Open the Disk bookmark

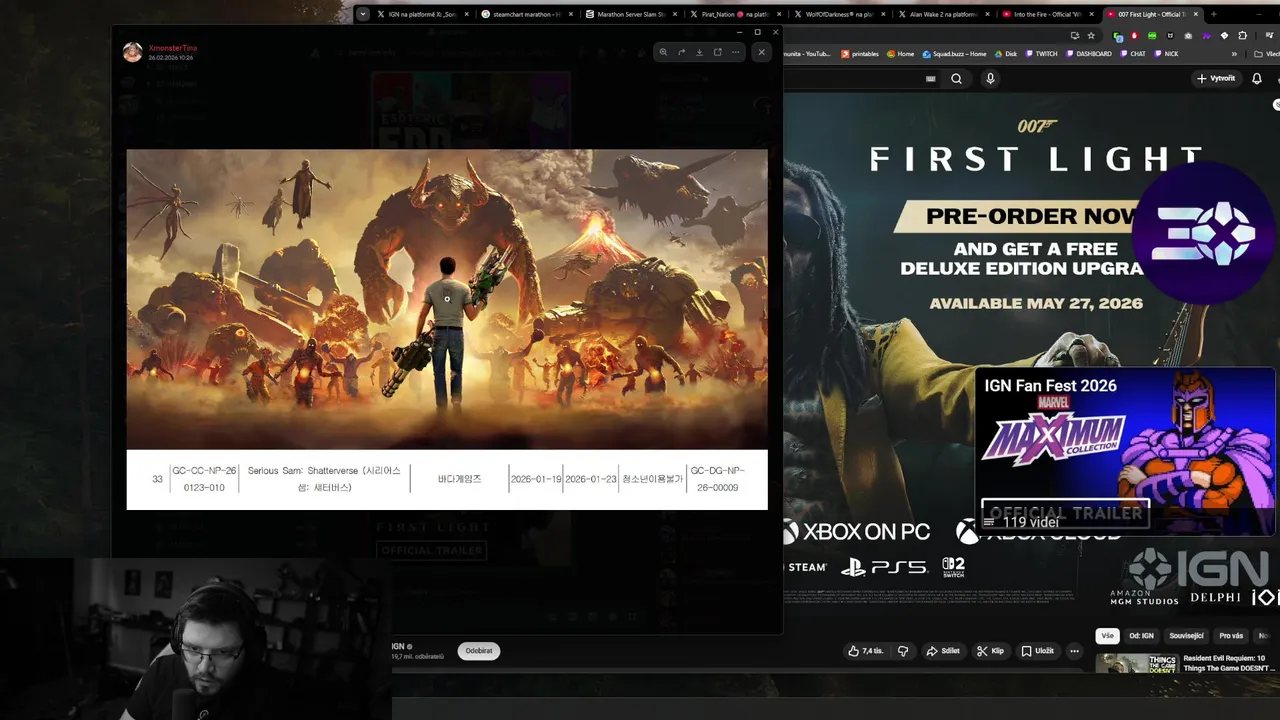click(x=1006, y=54)
